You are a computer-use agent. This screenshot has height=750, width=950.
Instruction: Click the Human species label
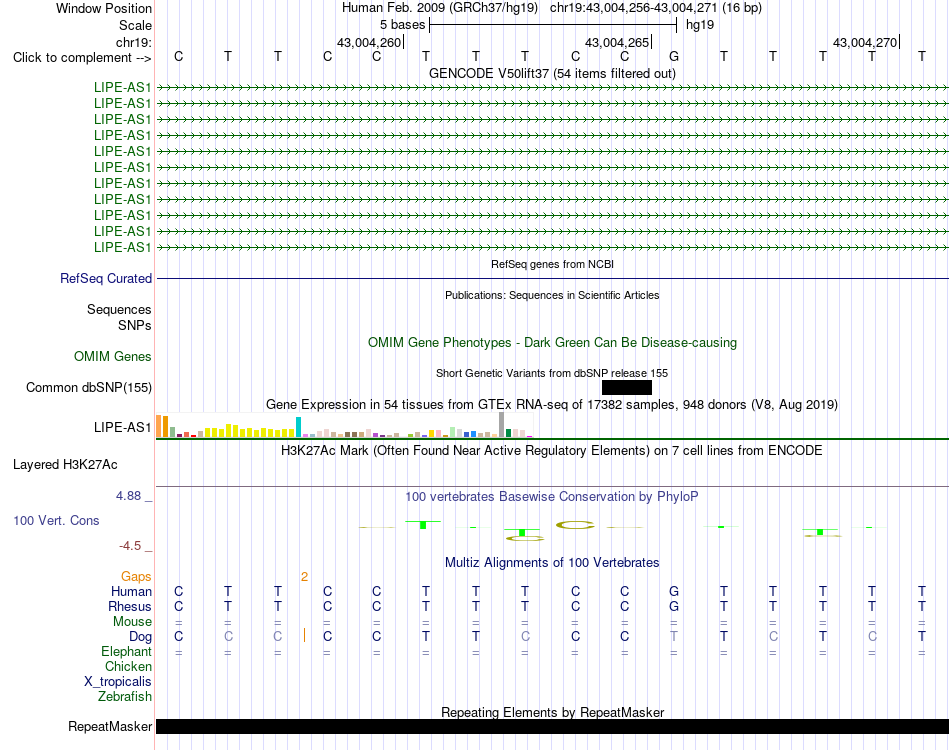tap(131, 592)
